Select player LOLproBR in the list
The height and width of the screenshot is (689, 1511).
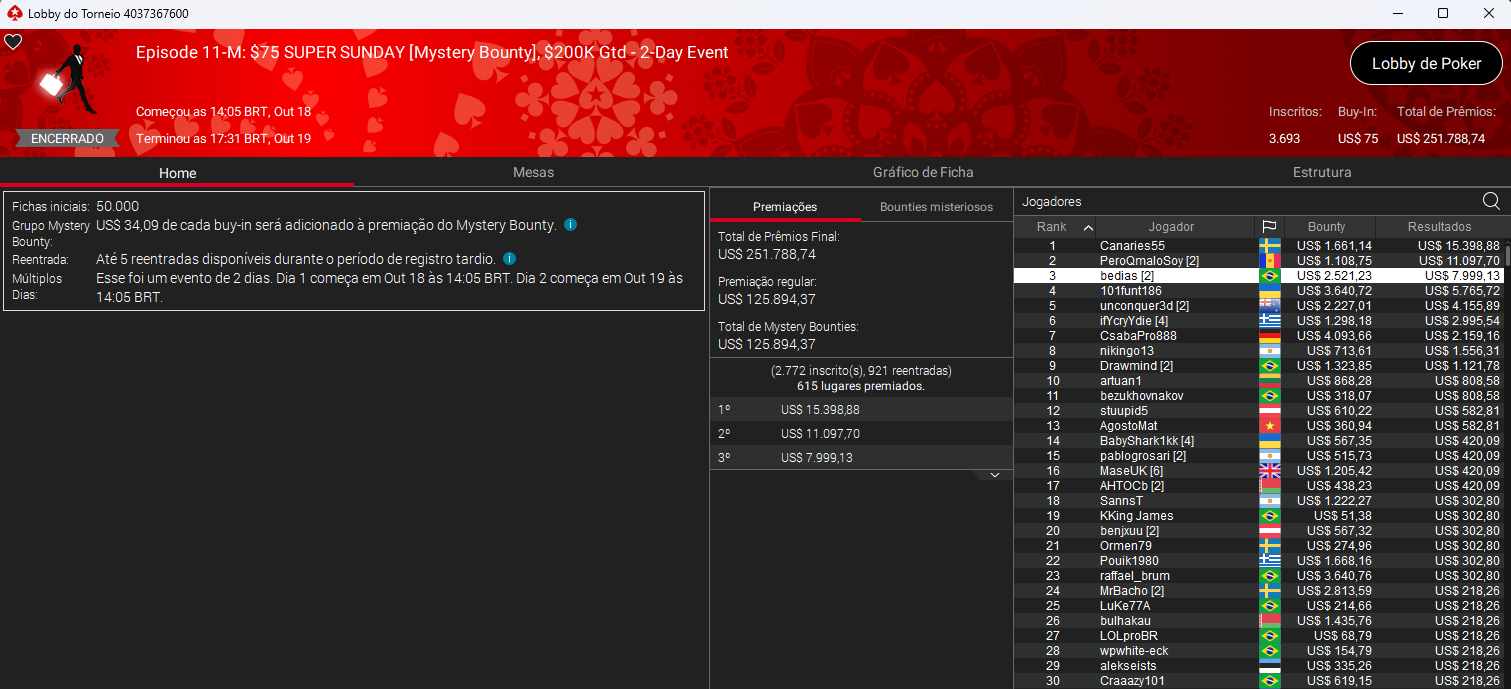1260,636
